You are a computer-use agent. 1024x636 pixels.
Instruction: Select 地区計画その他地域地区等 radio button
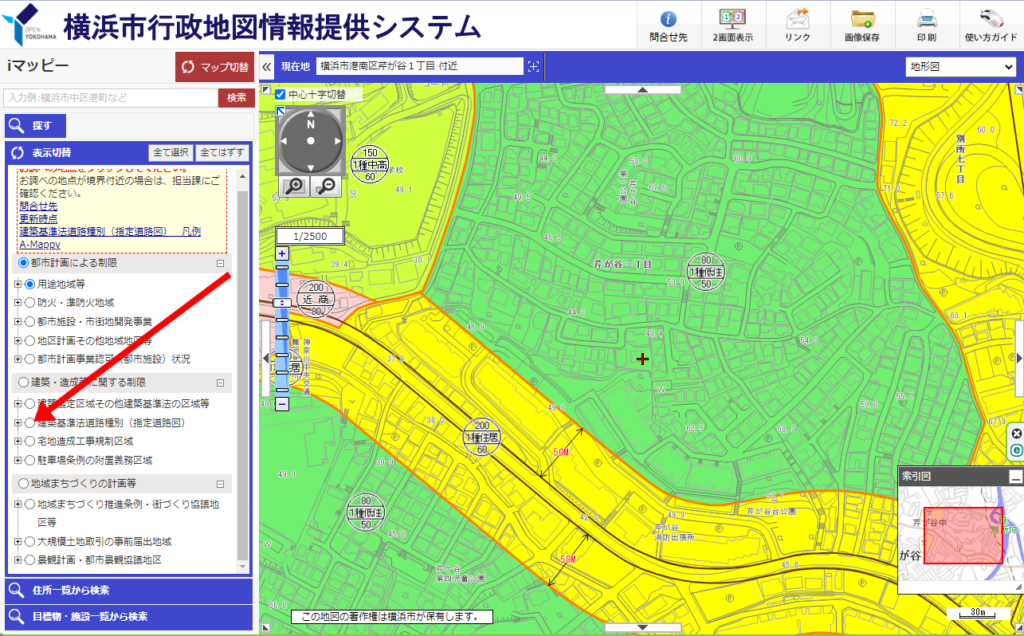click(29, 340)
